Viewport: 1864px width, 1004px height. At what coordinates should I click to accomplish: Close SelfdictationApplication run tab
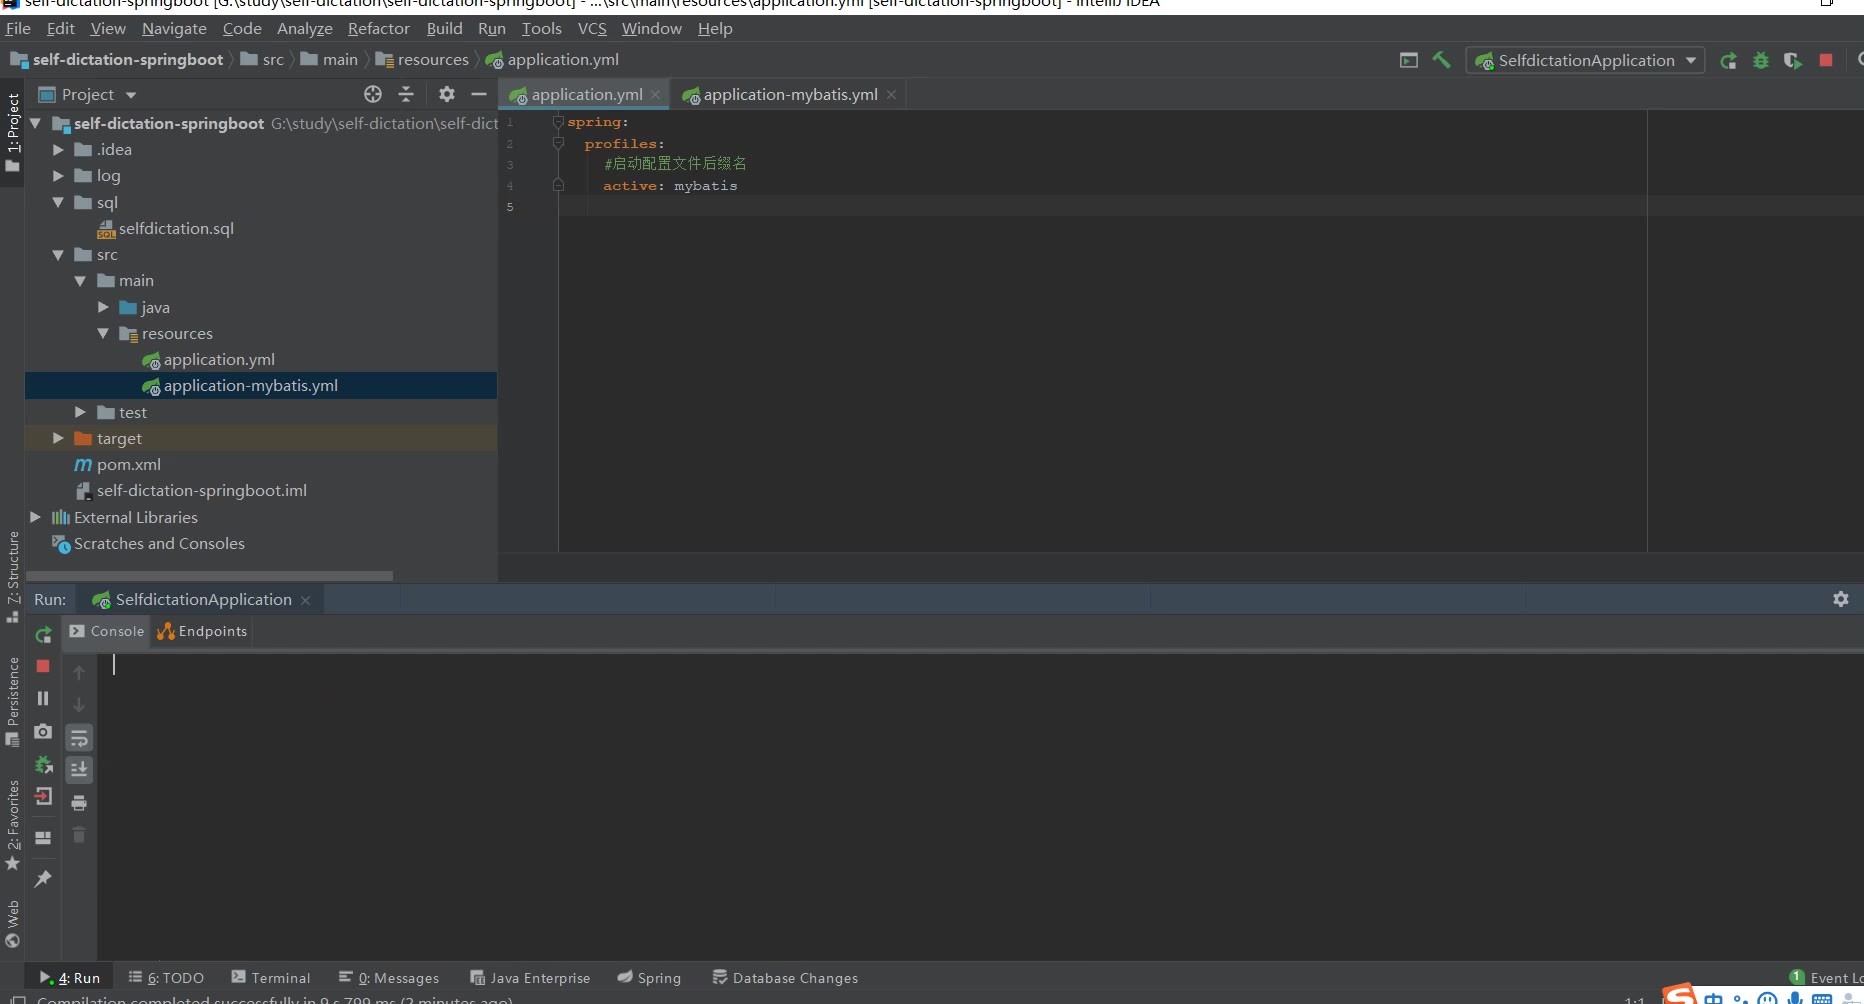[306, 600]
